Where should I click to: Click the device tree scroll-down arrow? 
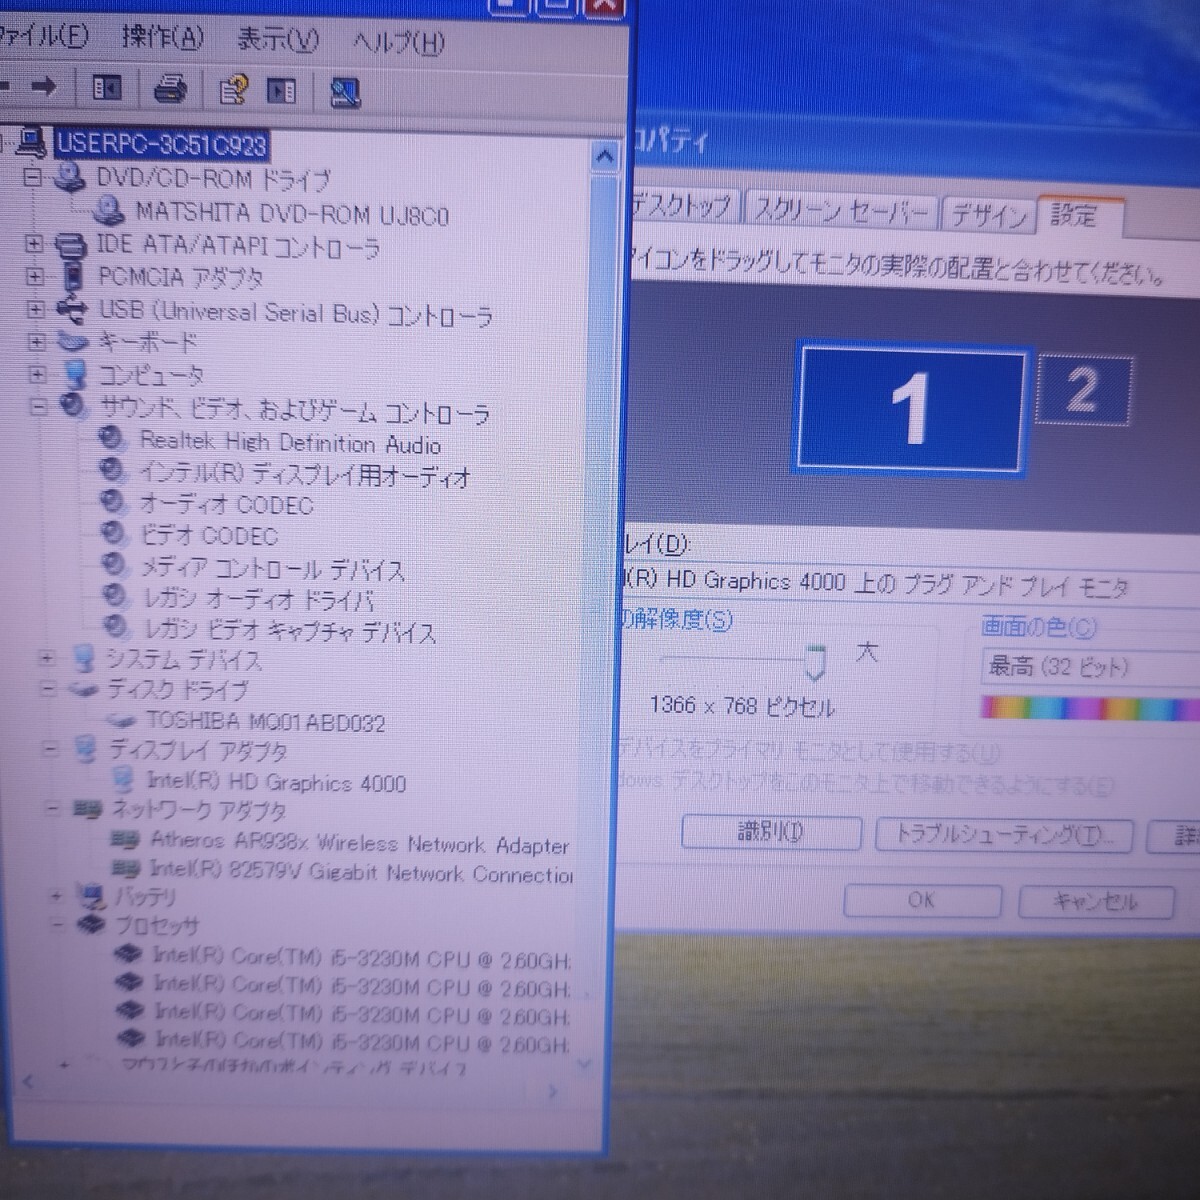point(585,1064)
